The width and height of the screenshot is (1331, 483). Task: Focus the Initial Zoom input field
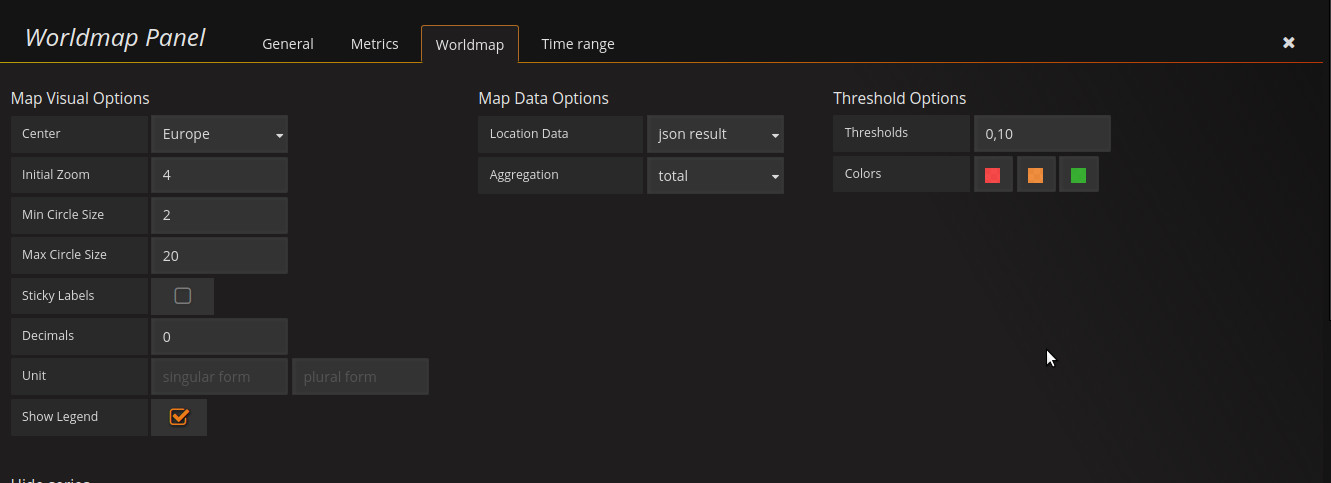point(219,174)
